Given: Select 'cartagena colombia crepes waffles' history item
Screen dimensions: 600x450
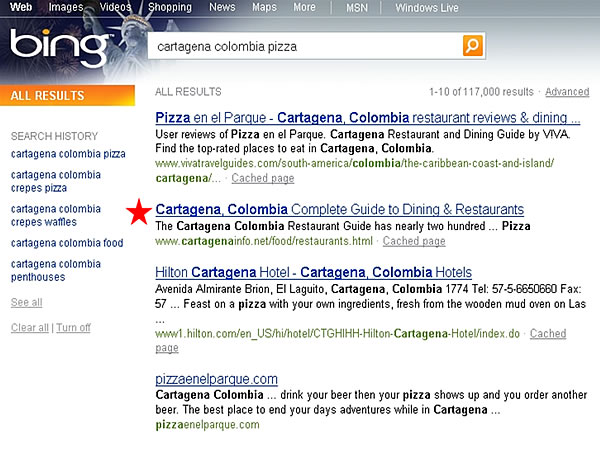Looking at the screenshot, I should tap(55, 215).
